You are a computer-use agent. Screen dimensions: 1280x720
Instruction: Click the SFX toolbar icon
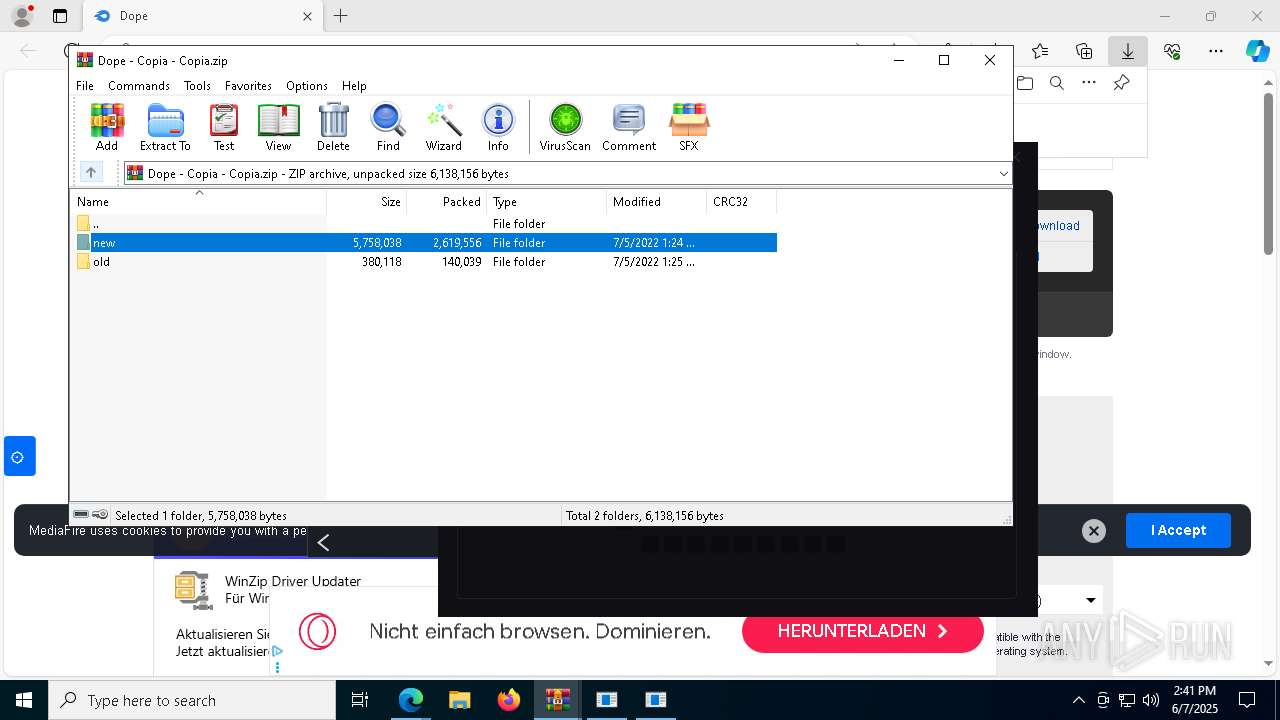(x=689, y=127)
